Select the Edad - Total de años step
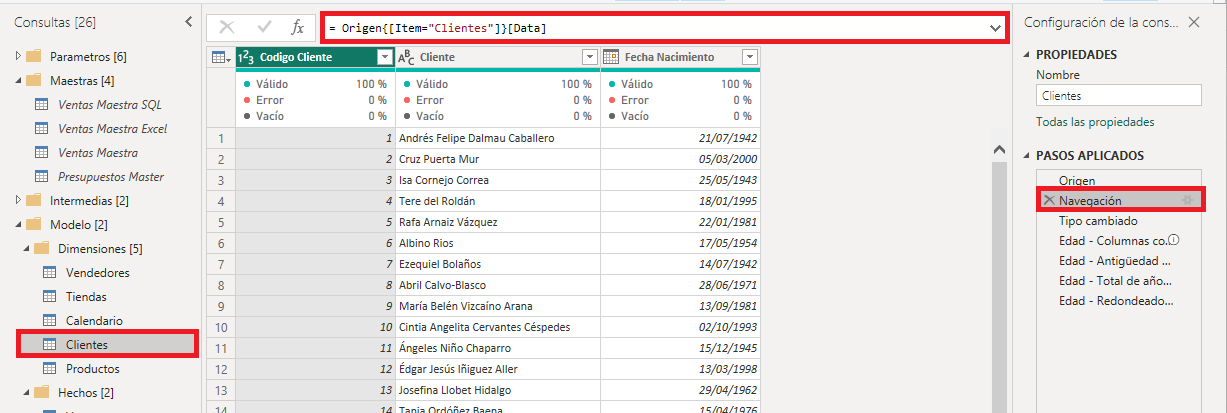 [x=1118, y=280]
